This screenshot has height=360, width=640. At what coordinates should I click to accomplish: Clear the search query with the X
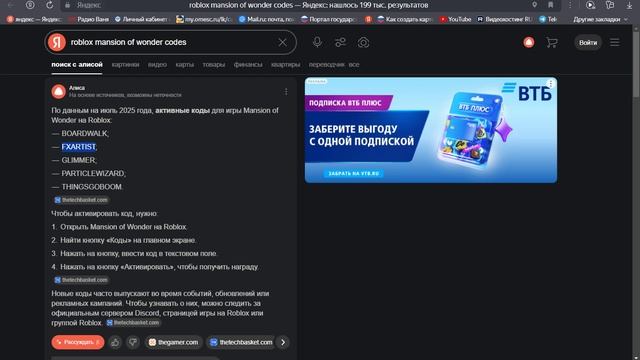282,42
